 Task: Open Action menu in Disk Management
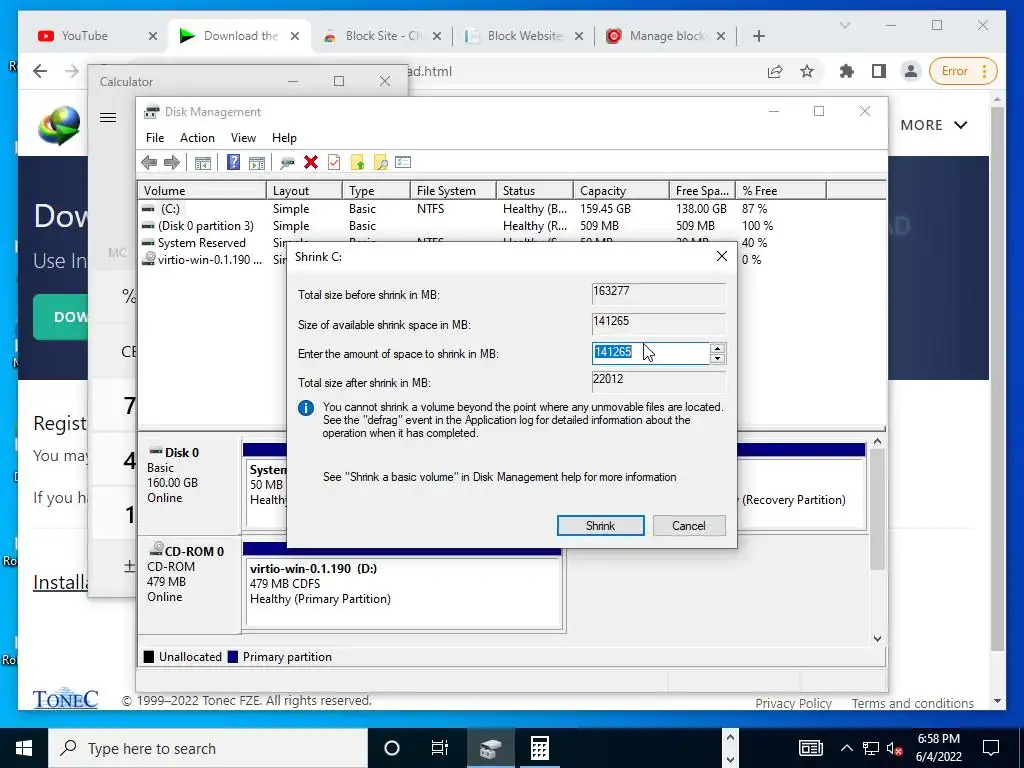tap(197, 138)
